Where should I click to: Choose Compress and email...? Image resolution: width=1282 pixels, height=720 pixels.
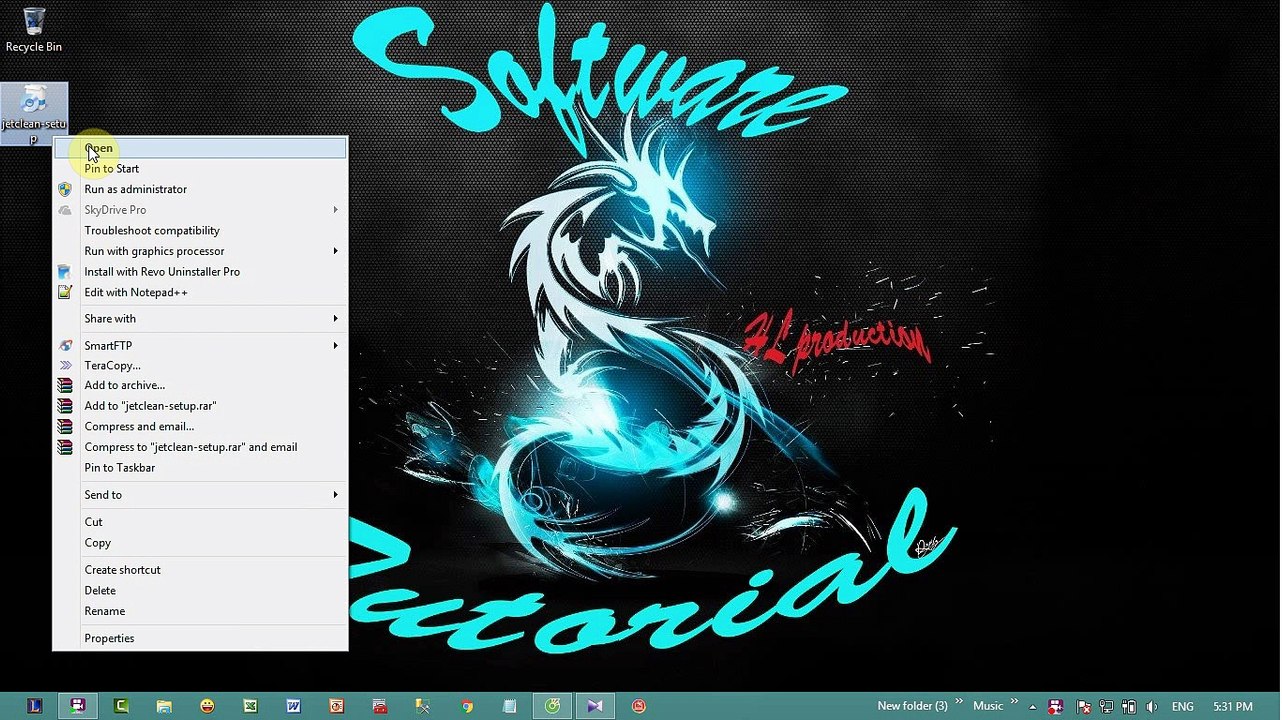(x=200, y=427)
